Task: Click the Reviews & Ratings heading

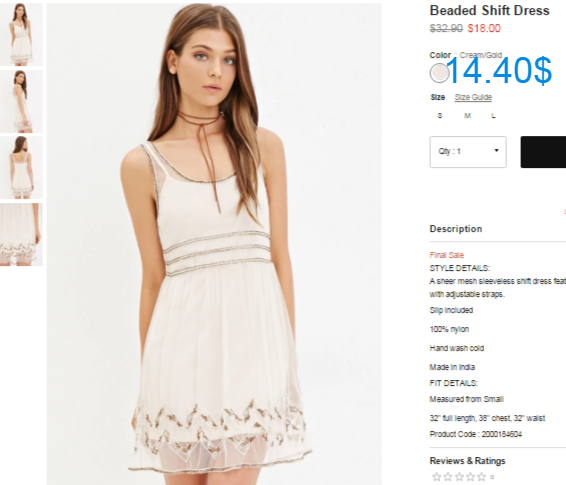Action: coord(467,461)
